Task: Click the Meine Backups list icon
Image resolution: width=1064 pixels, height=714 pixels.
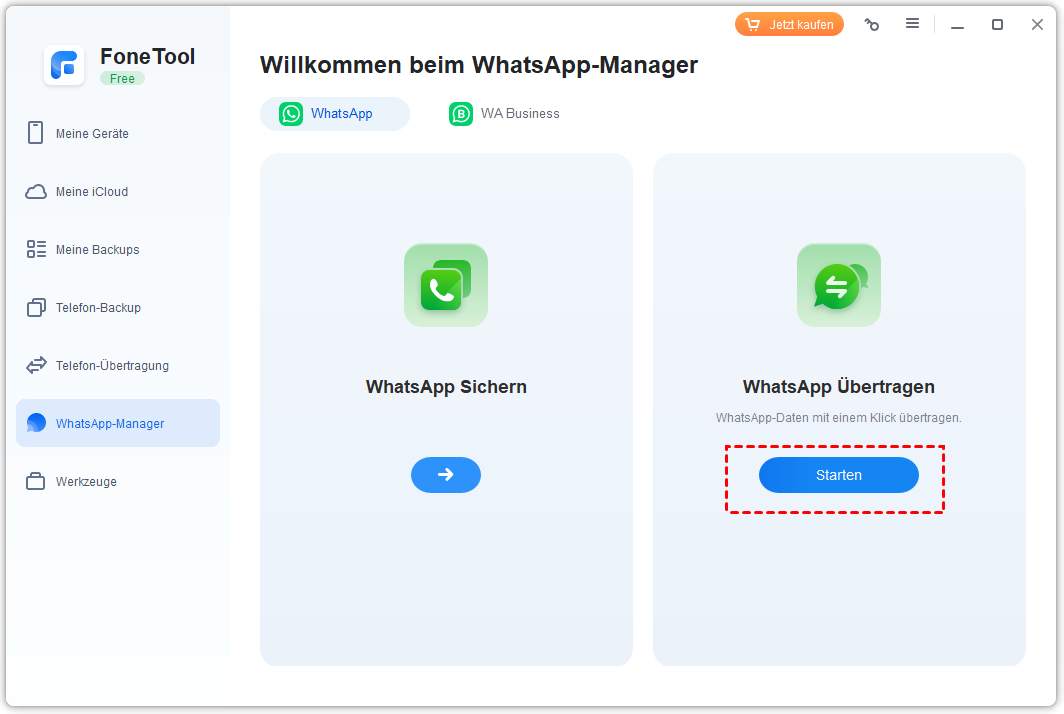Action: [x=37, y=250]
